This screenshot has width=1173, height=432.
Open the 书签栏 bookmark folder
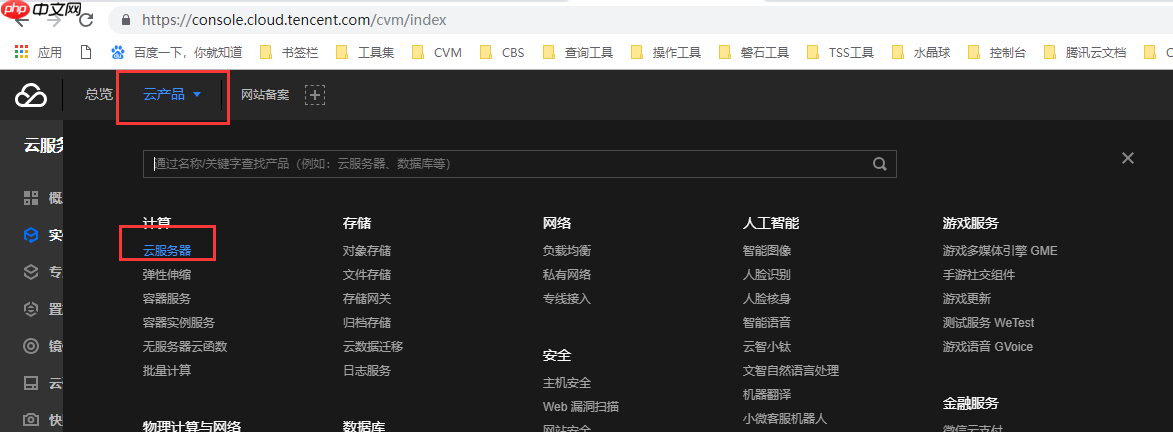pos(289,52)
